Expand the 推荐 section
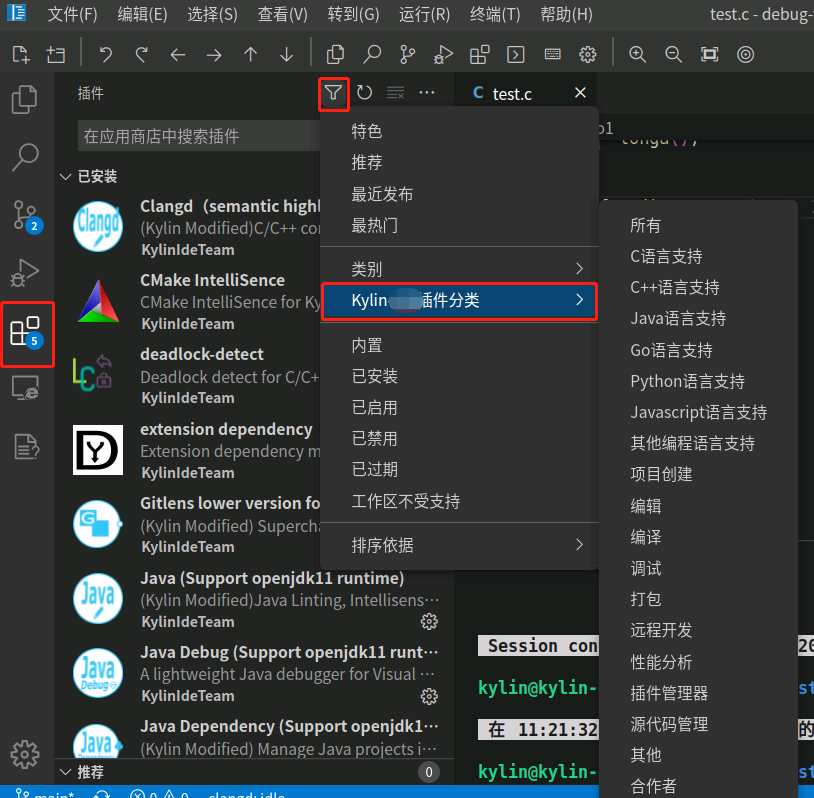The image size is (814, 798). click(x=67, y=772)
